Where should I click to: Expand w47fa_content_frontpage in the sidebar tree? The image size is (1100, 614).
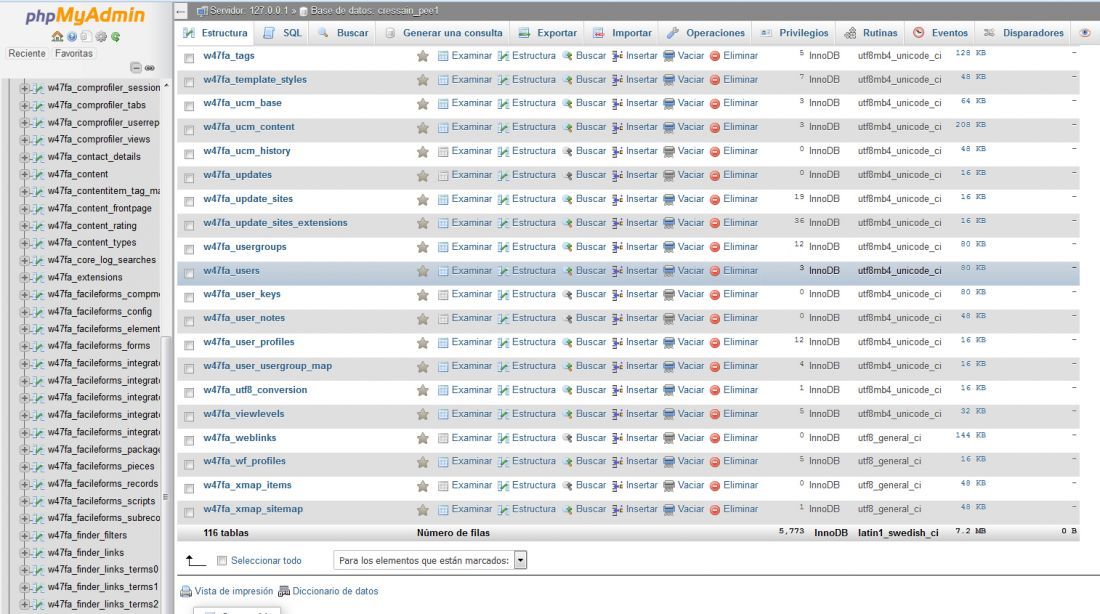coord(25,208)
